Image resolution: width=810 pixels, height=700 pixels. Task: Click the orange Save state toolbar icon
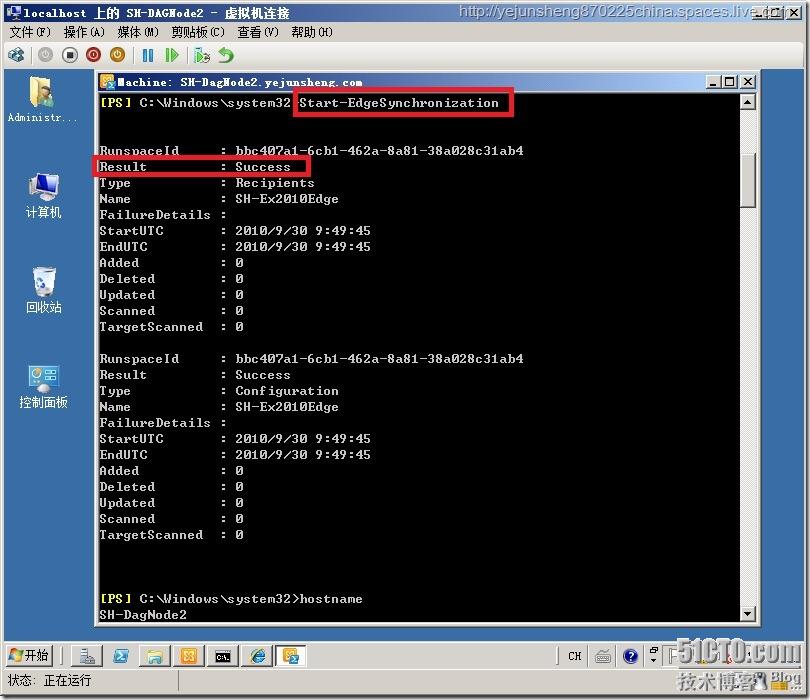(x=118, y=55)
